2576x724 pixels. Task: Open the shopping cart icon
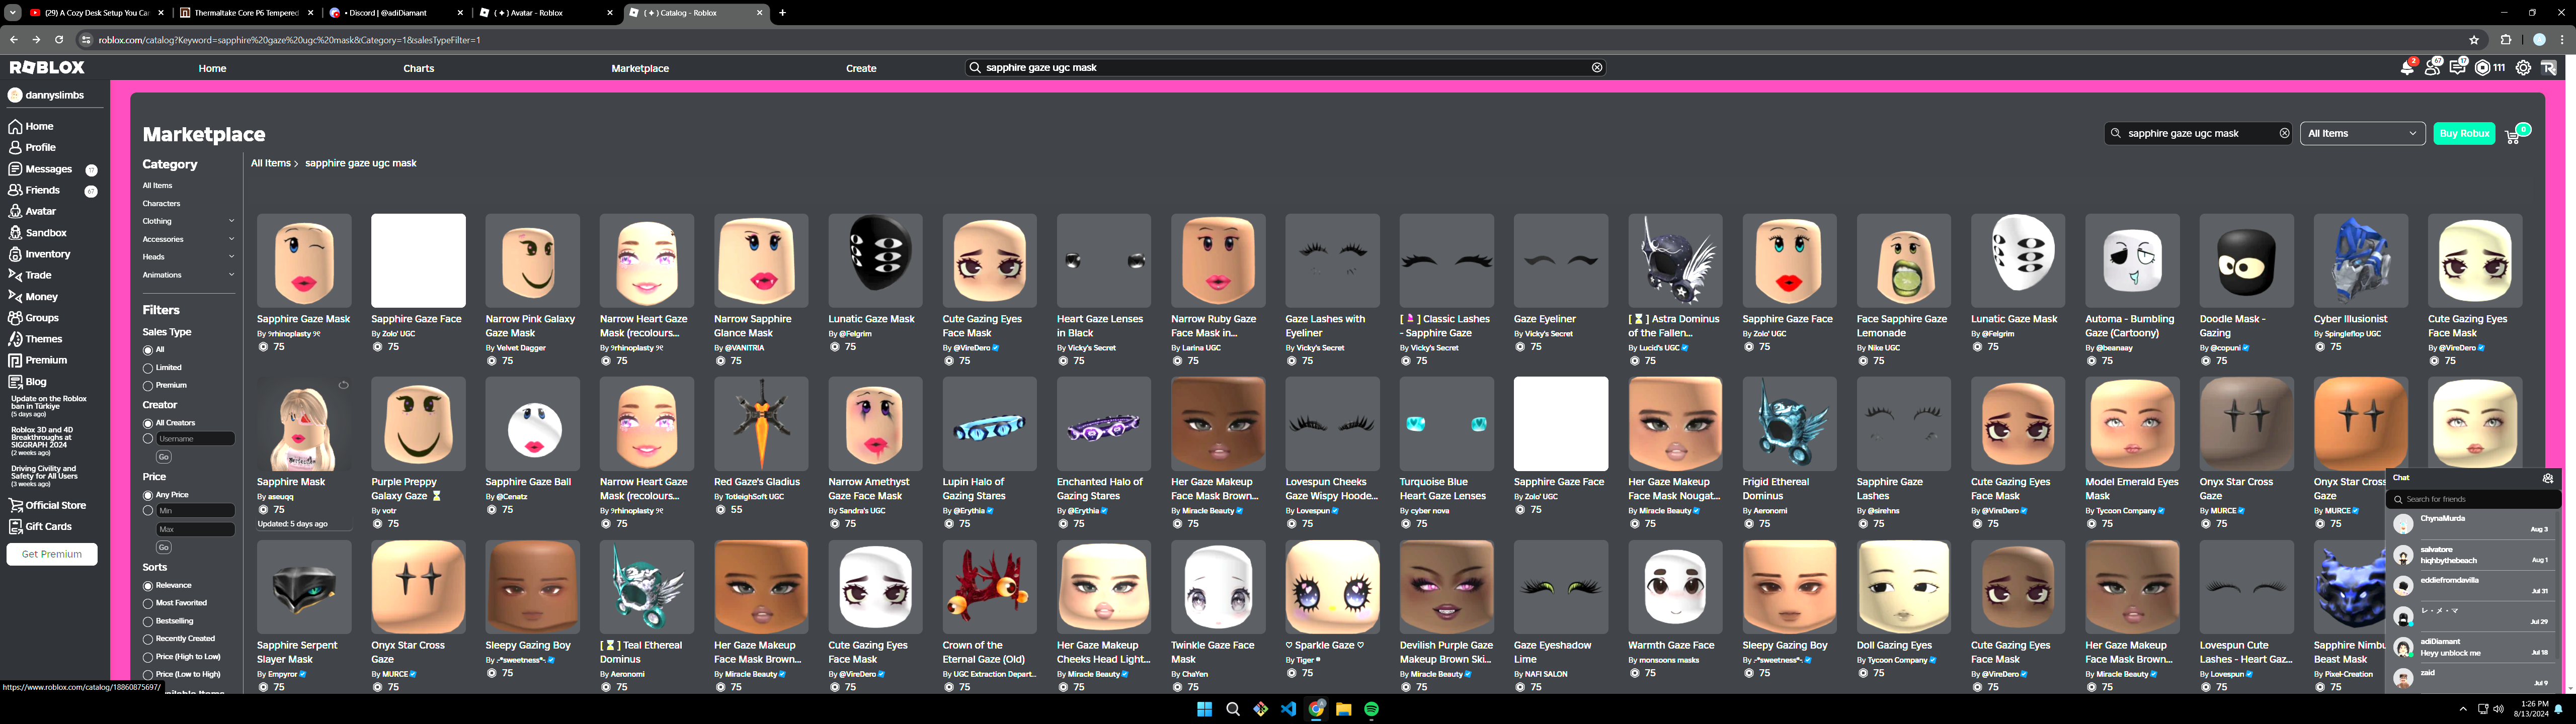tap(2512, 135)
